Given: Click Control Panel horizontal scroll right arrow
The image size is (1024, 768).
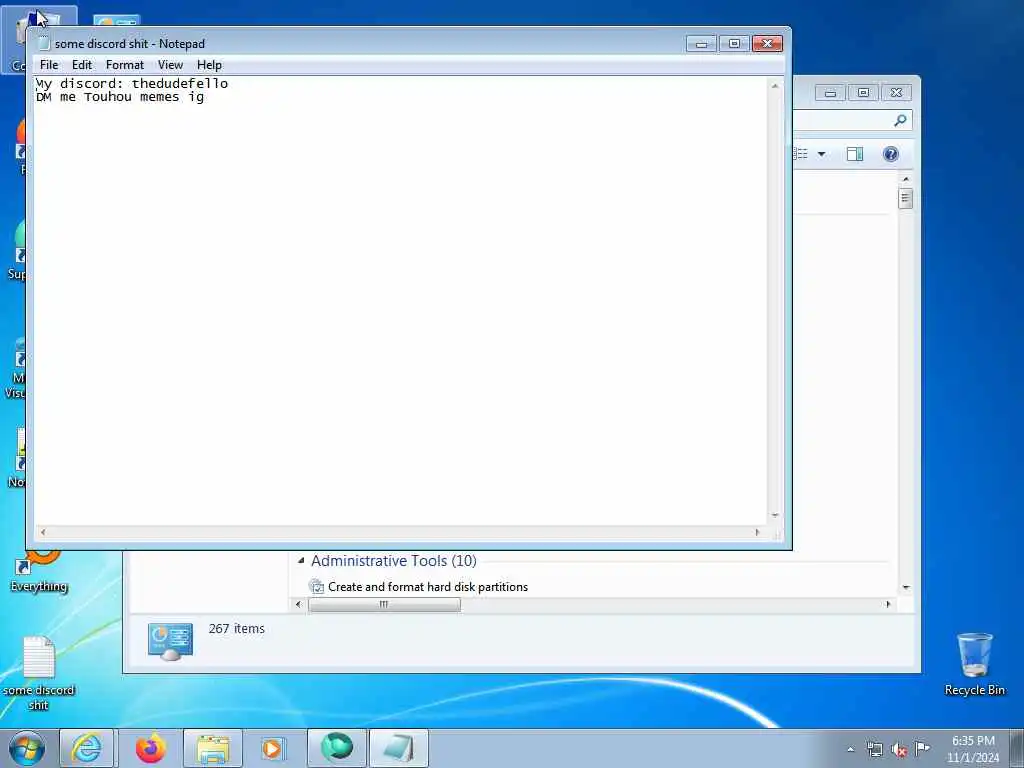Looking at the screenshot, I should [x=888, y=605].
